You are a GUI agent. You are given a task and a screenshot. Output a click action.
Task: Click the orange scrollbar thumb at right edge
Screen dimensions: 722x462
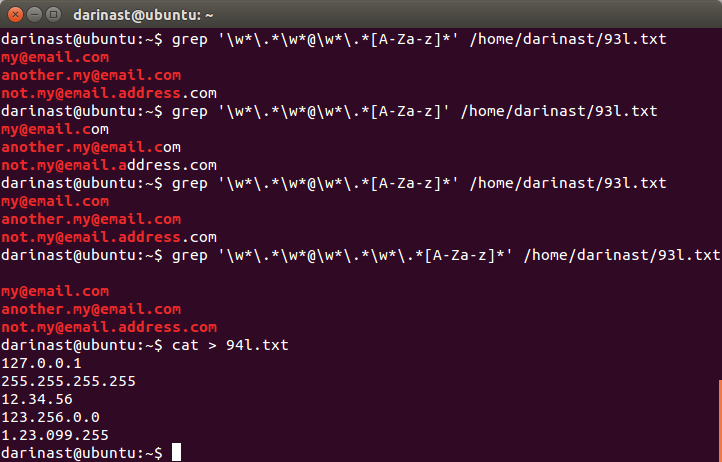pyautogui.click(x=718, y=420)
